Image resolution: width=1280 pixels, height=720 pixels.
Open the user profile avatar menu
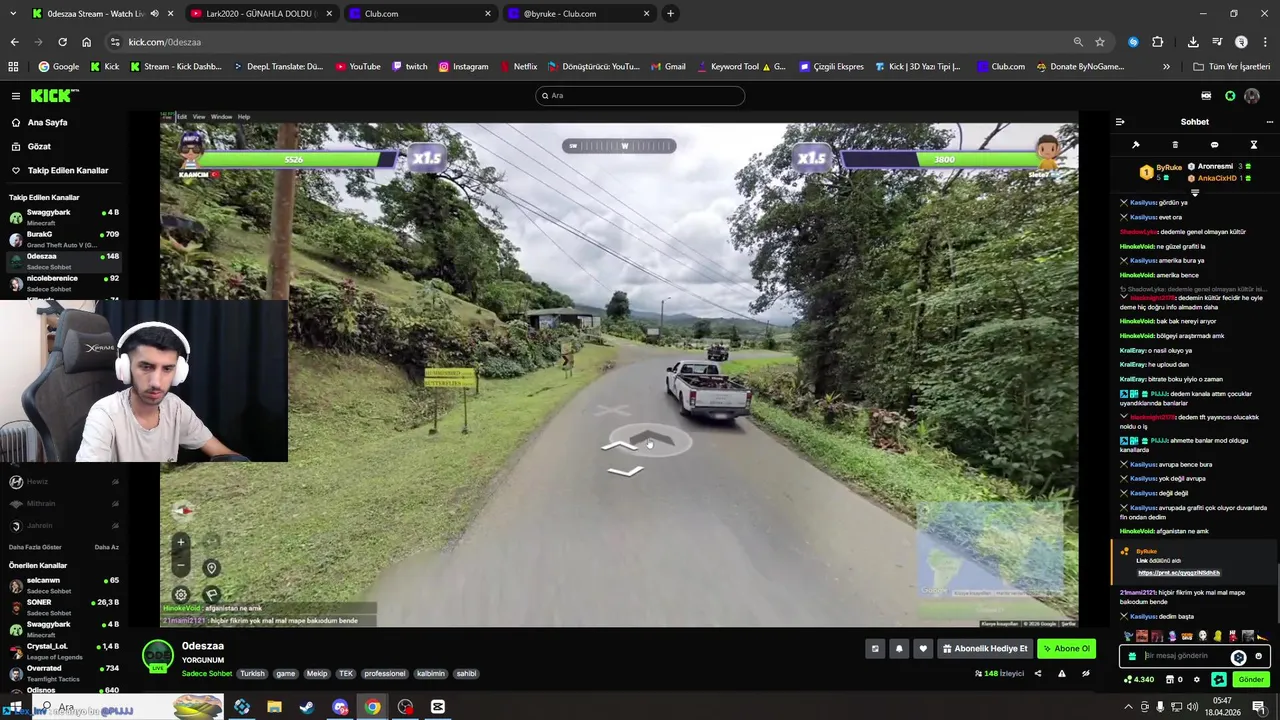(x=1252, y=96)
